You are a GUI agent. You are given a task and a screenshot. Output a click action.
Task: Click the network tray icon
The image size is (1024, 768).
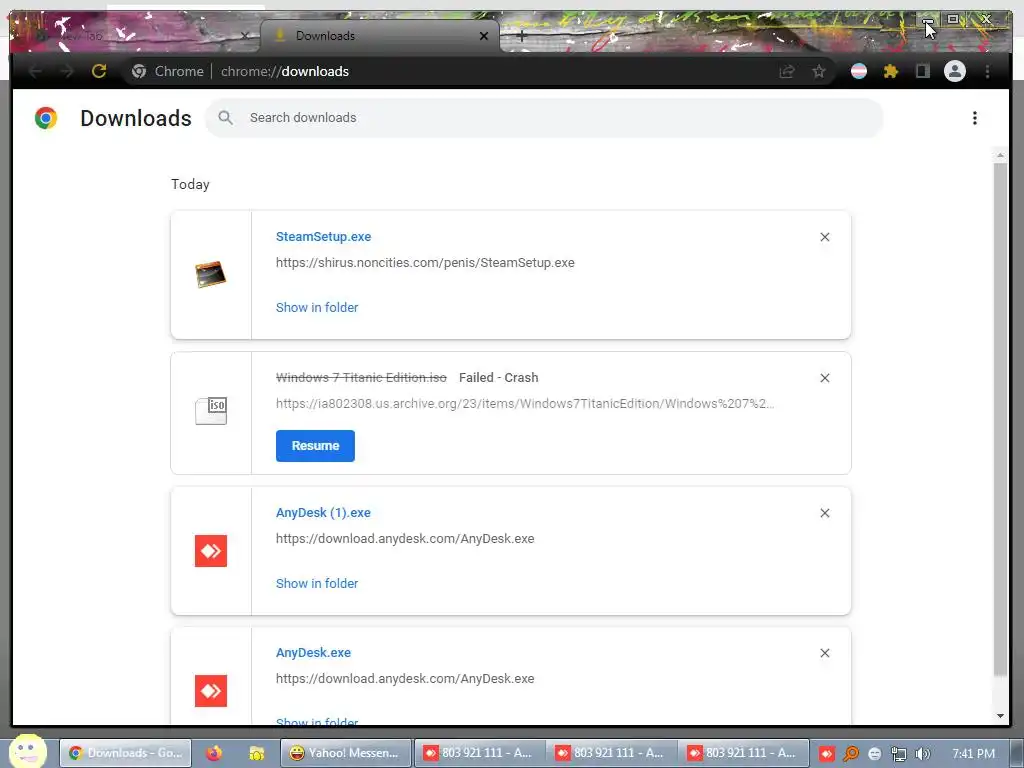(x=899, y=754)
